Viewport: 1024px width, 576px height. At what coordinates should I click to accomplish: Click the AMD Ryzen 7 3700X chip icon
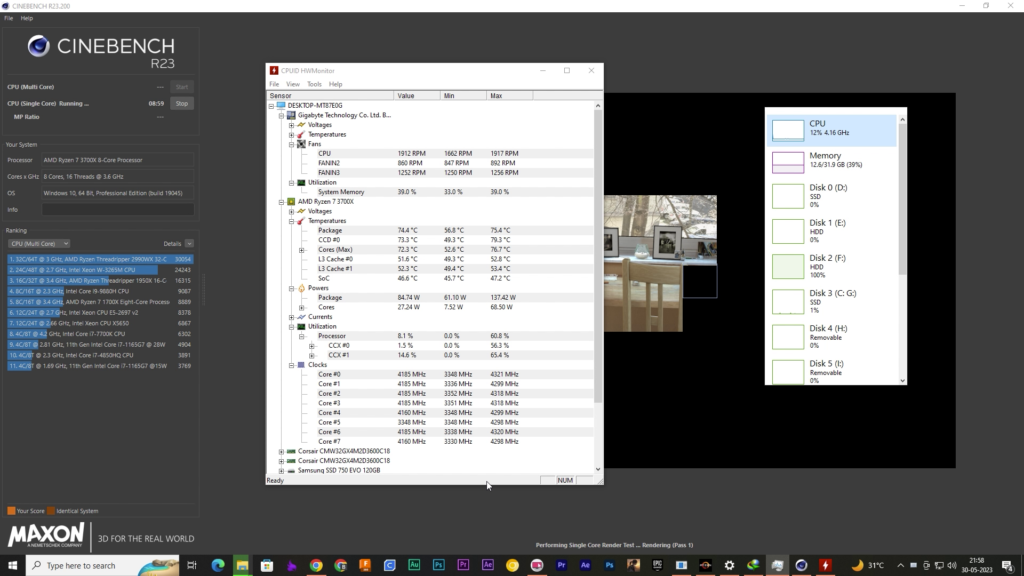pyautogui.click(x=291, y=202)
